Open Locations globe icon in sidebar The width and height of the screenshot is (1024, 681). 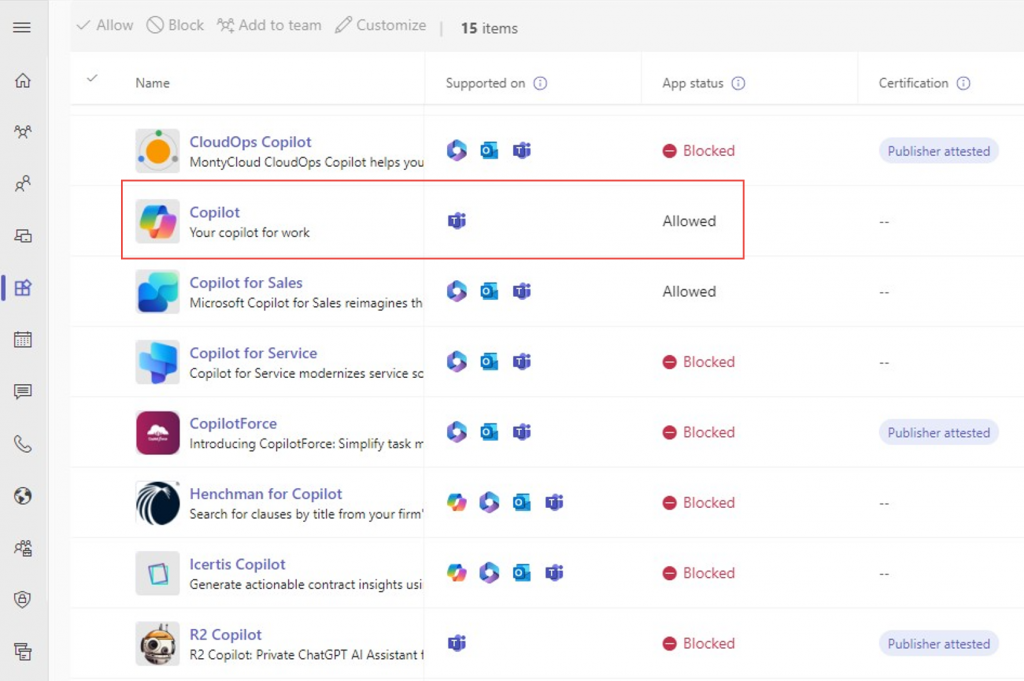click(23, 496)
